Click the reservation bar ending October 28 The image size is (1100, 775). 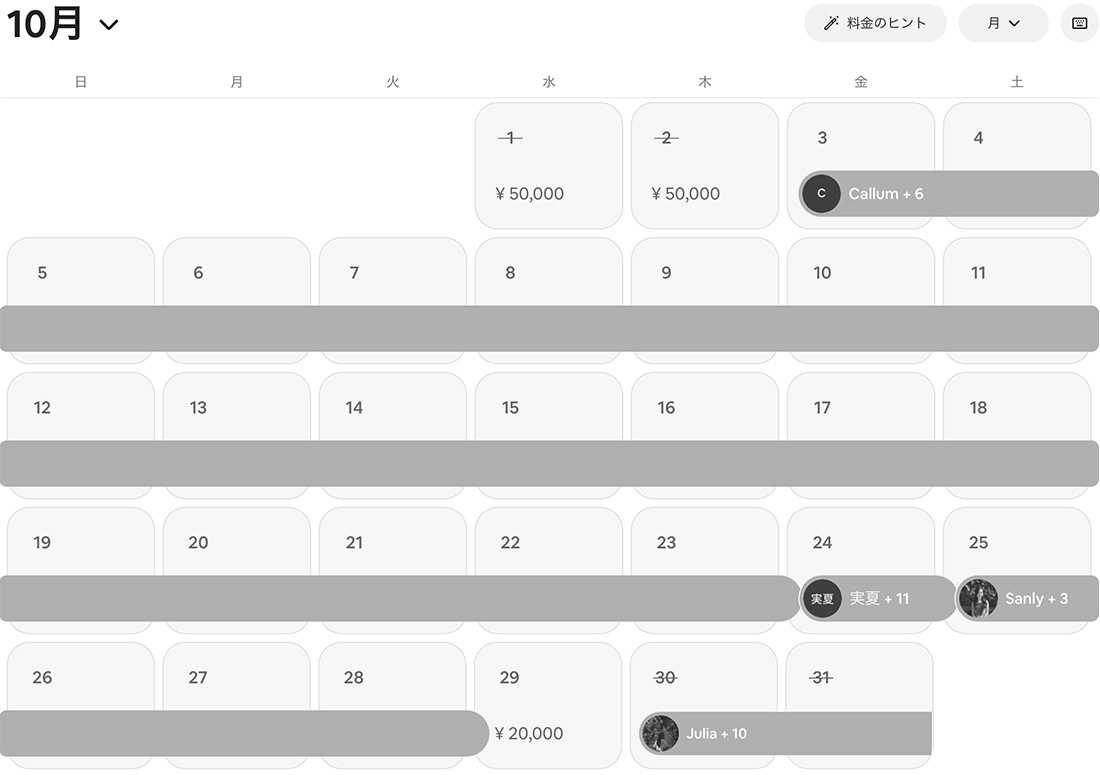pyautogui.click(x=240, y=733)
